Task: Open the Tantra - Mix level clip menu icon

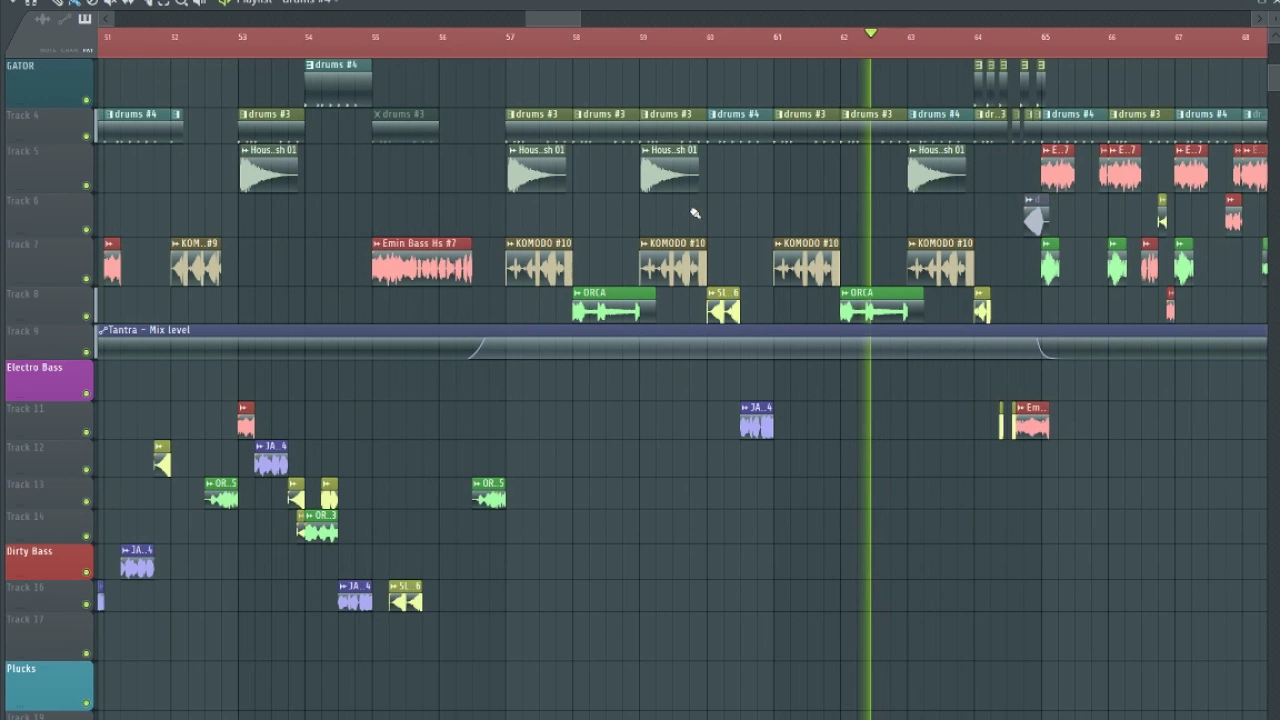Action: [102, 330]
